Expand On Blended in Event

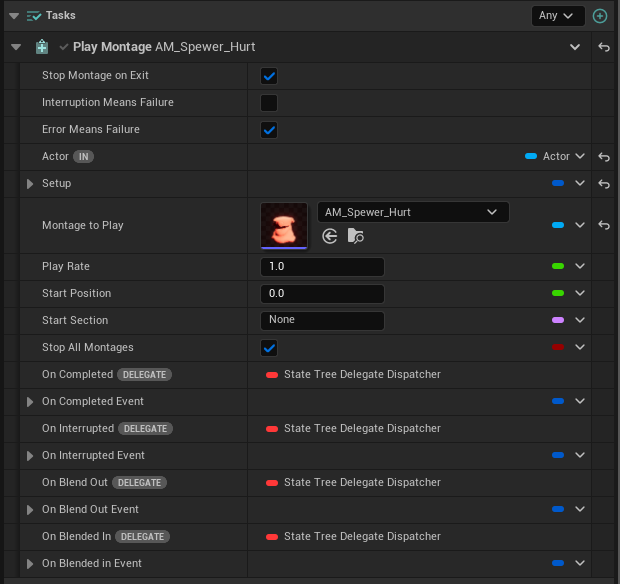(30, 564)
